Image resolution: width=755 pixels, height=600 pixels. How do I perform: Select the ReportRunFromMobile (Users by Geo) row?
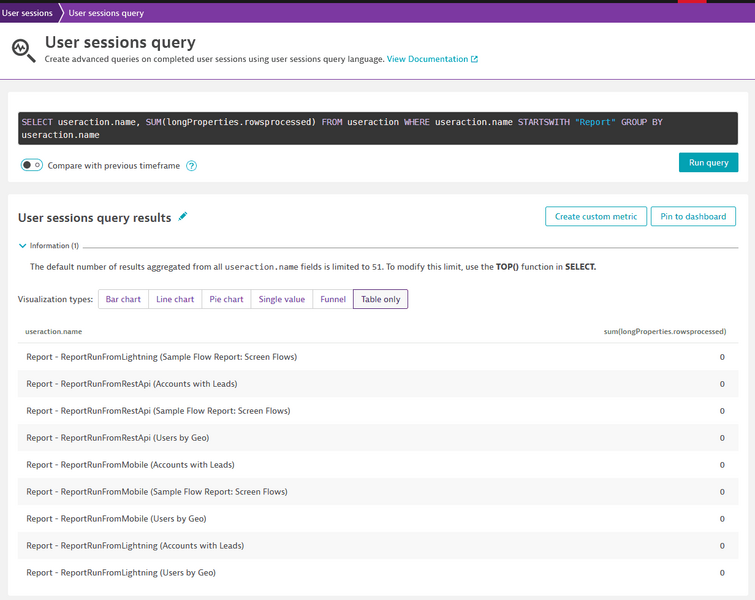(116, 519)
